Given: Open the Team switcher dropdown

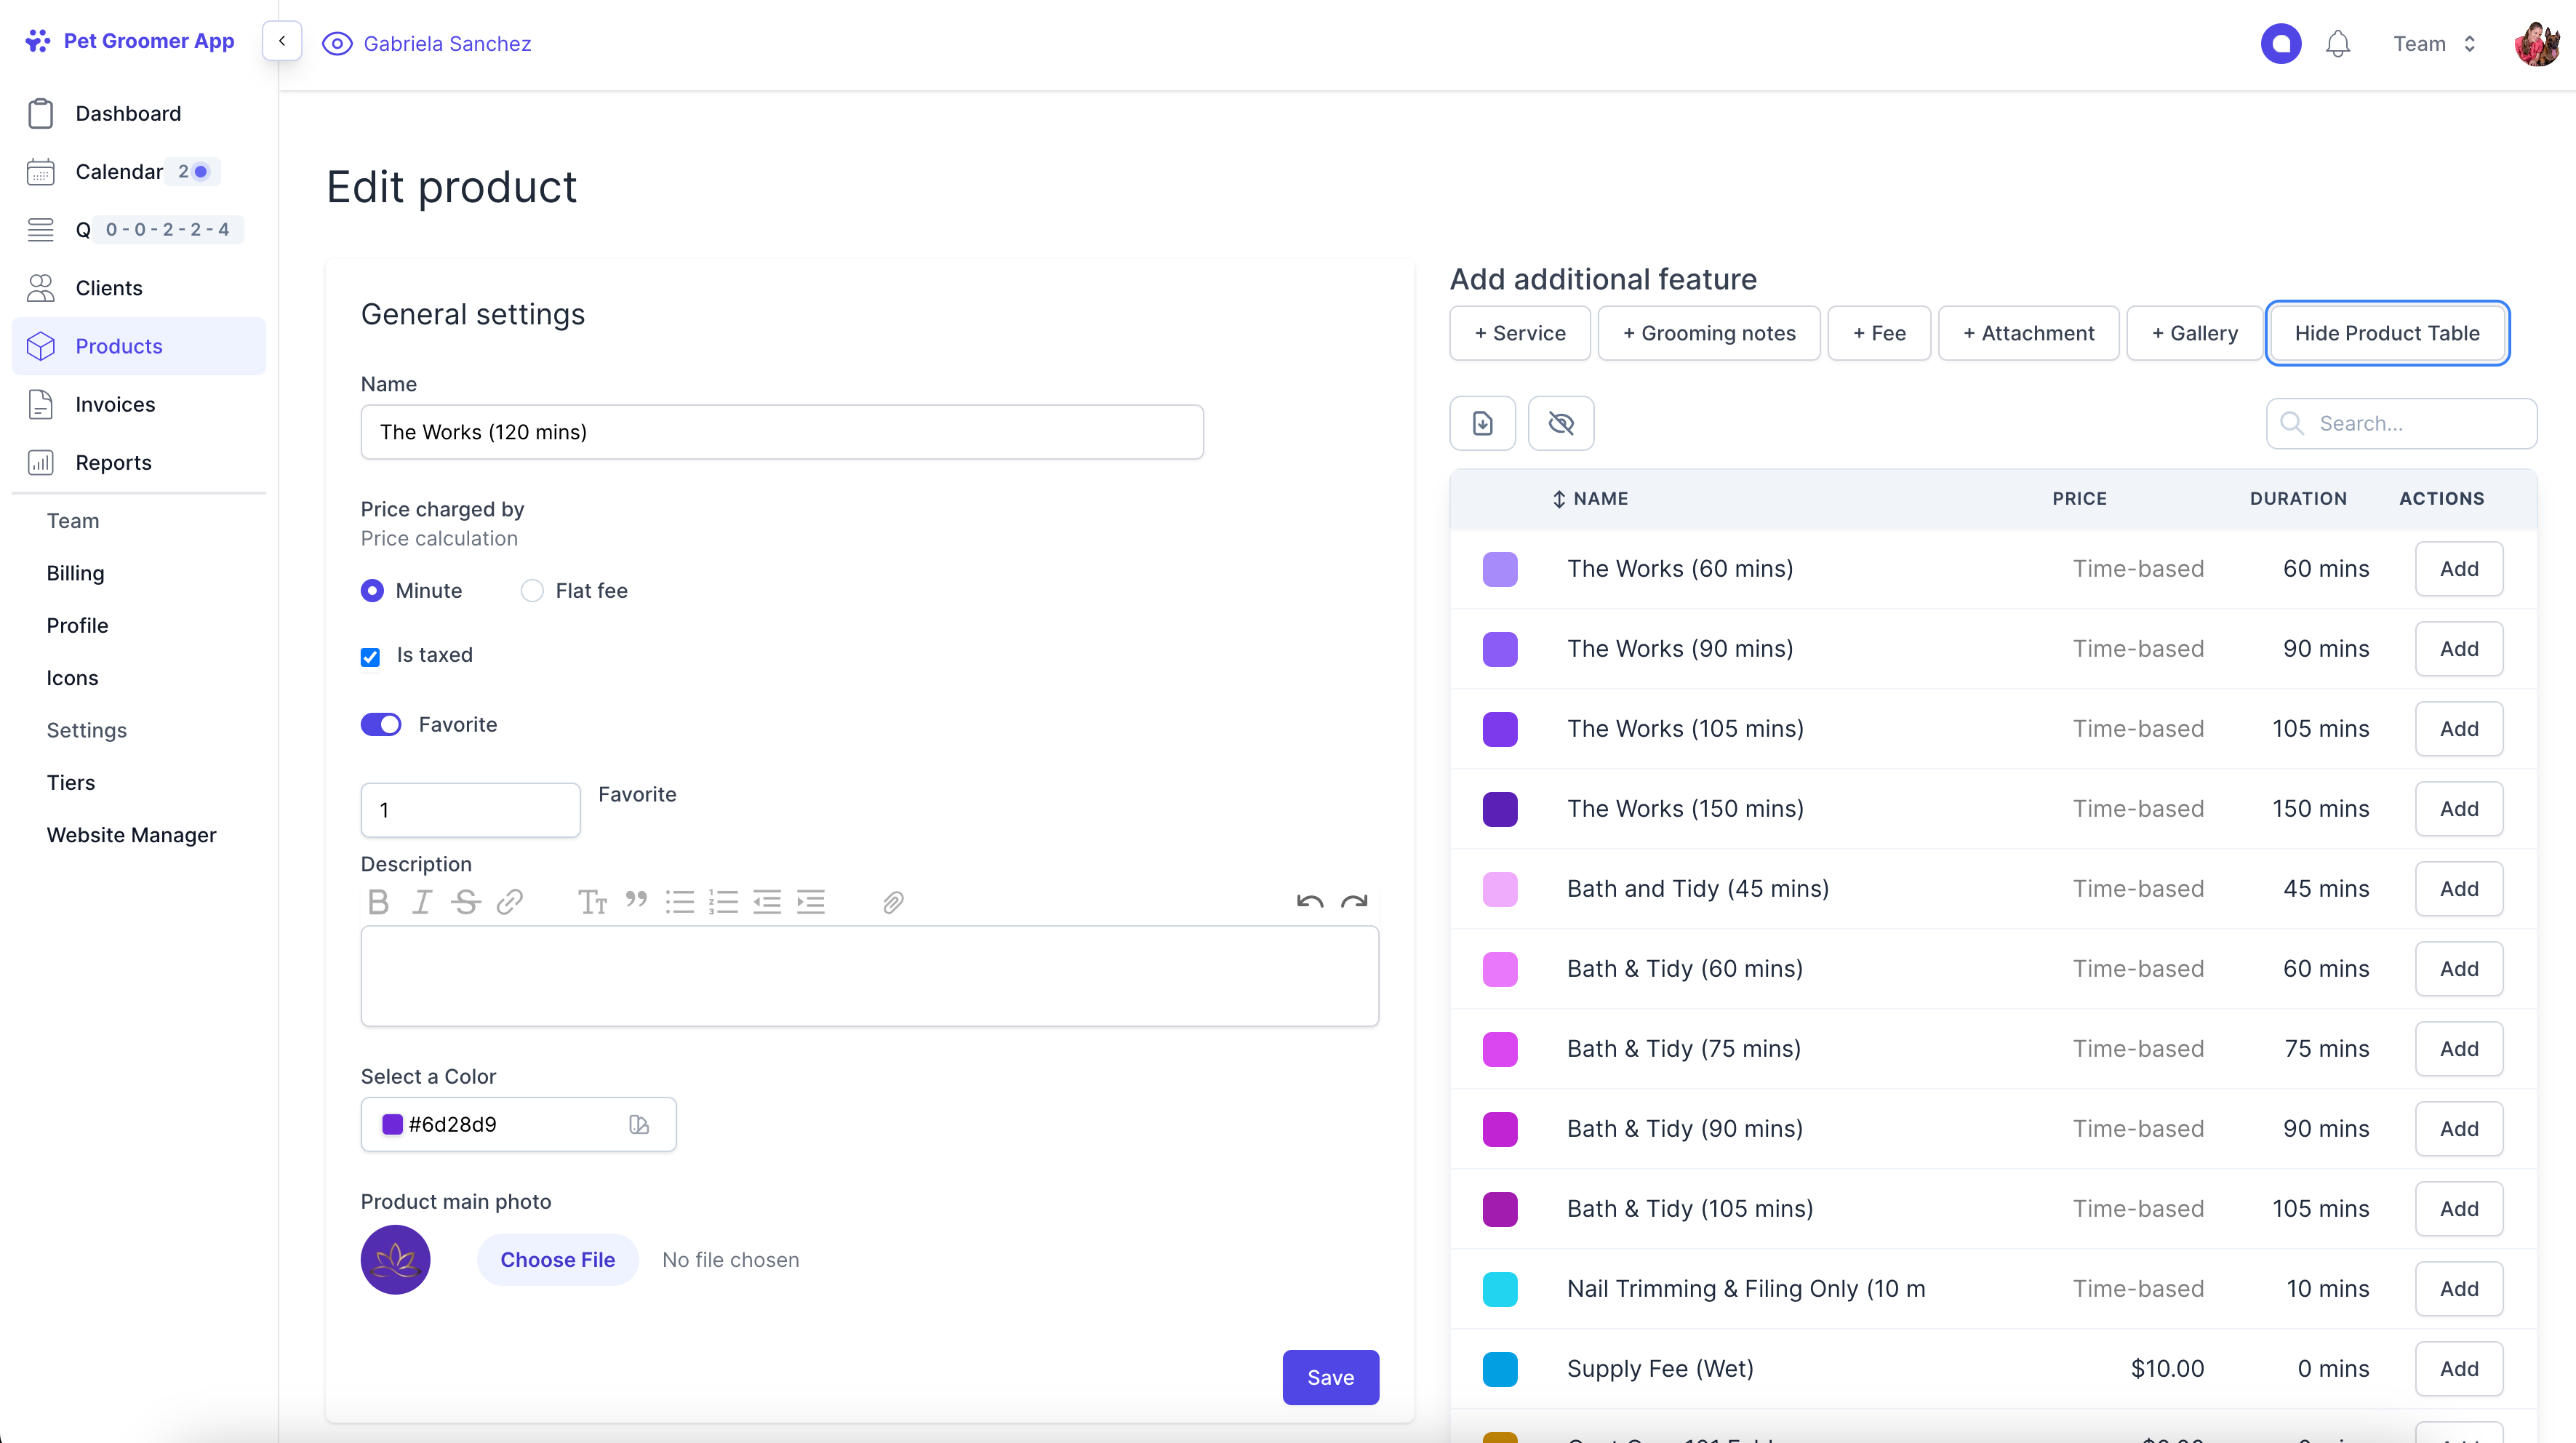Looking at the screenshot, I should 2433,44.
